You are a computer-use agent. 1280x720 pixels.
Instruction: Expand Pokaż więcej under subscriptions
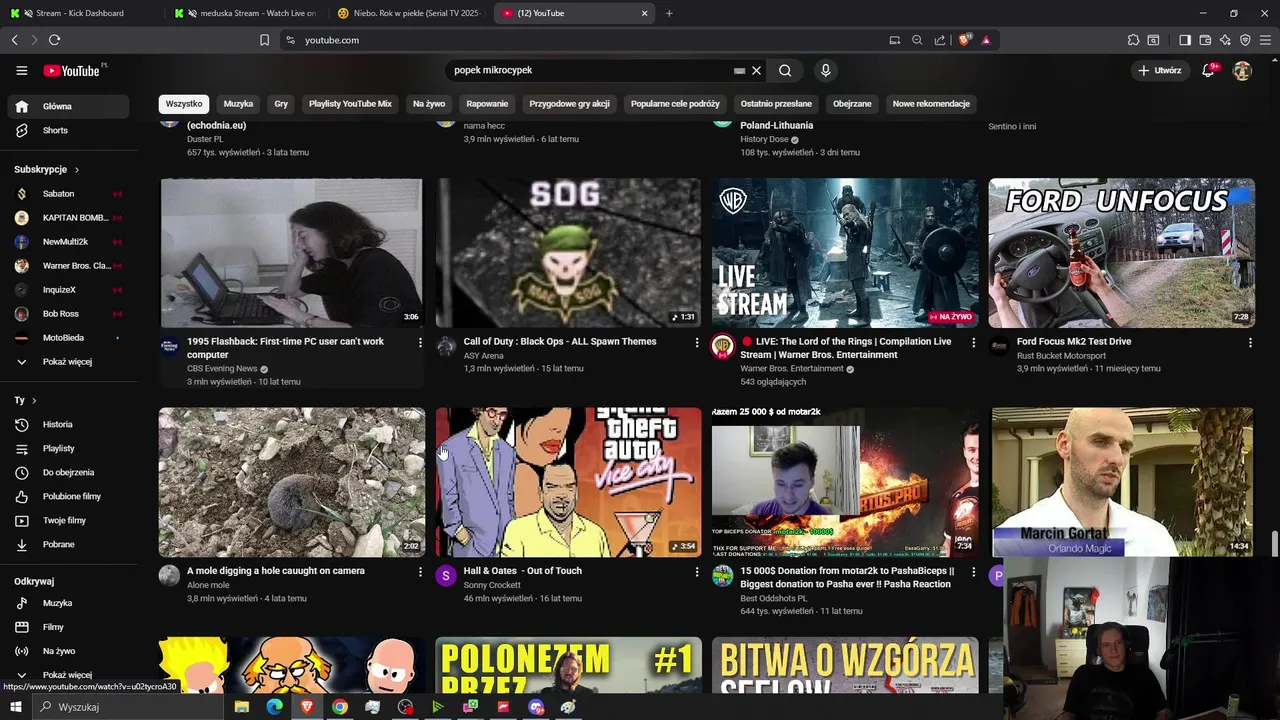pos(68,361)
